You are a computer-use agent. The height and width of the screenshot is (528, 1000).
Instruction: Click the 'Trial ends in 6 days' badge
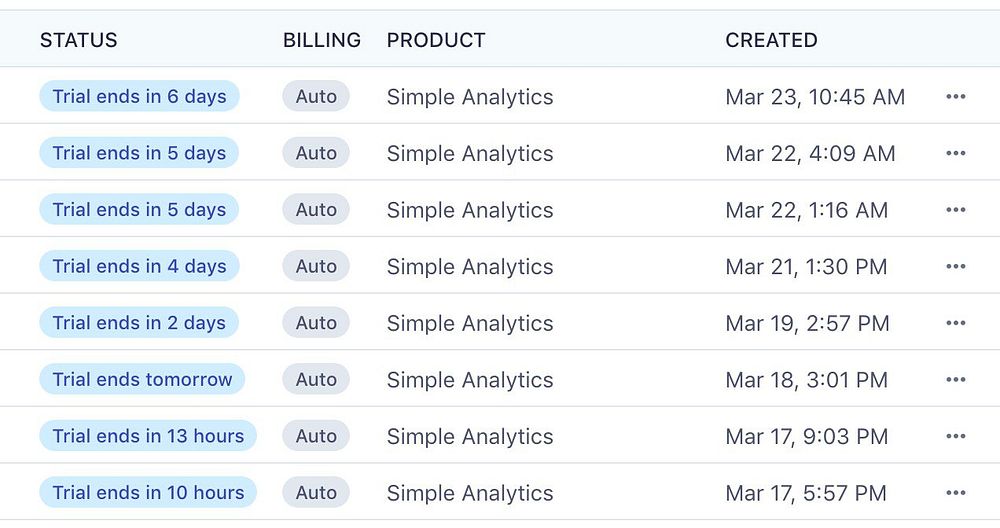point(139,97)
